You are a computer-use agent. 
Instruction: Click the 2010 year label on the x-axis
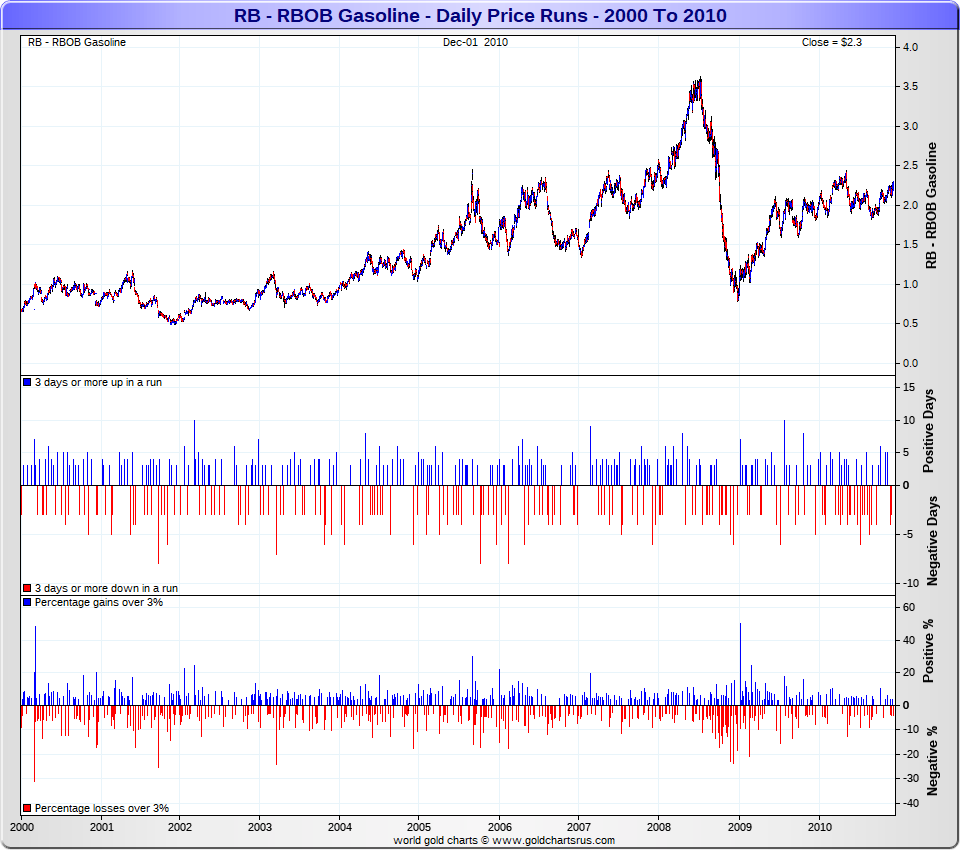pyautogui.click(x=820, y=827)
